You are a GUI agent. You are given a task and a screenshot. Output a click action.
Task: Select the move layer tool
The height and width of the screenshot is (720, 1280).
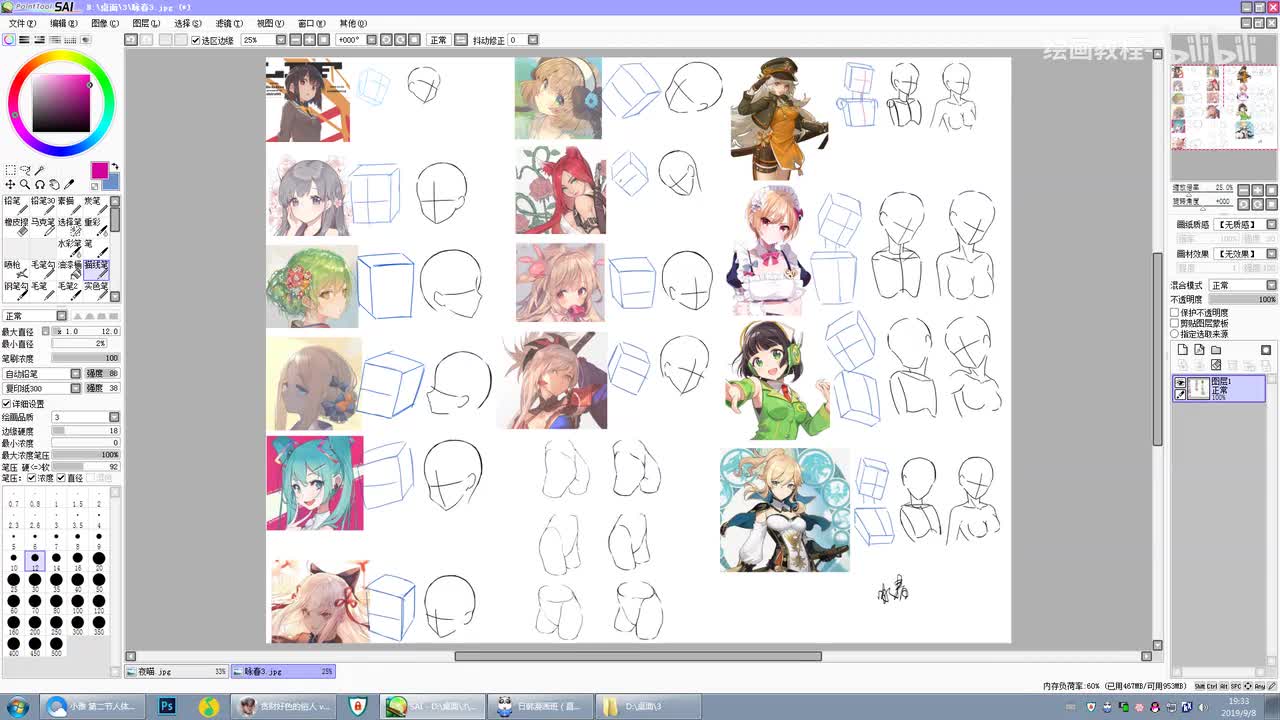coord(10,185)
